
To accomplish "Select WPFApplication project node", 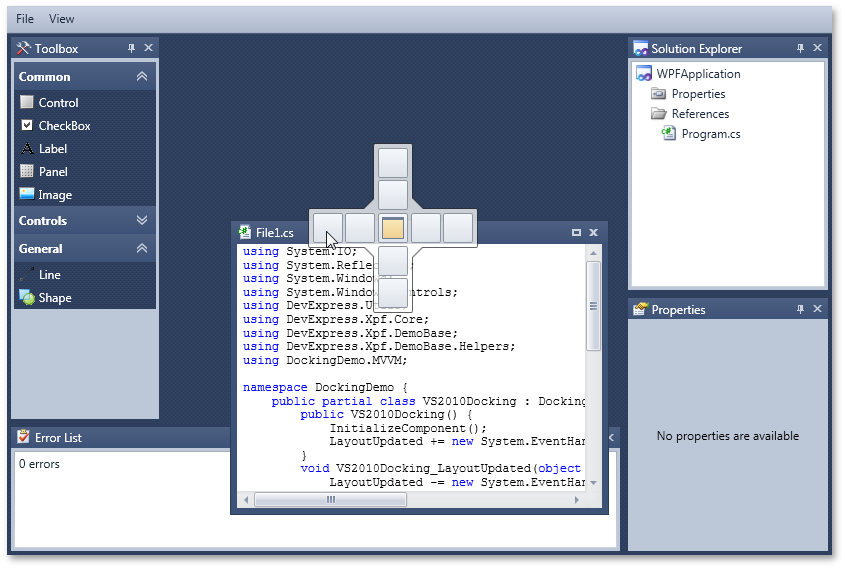I will click(697, 74).
